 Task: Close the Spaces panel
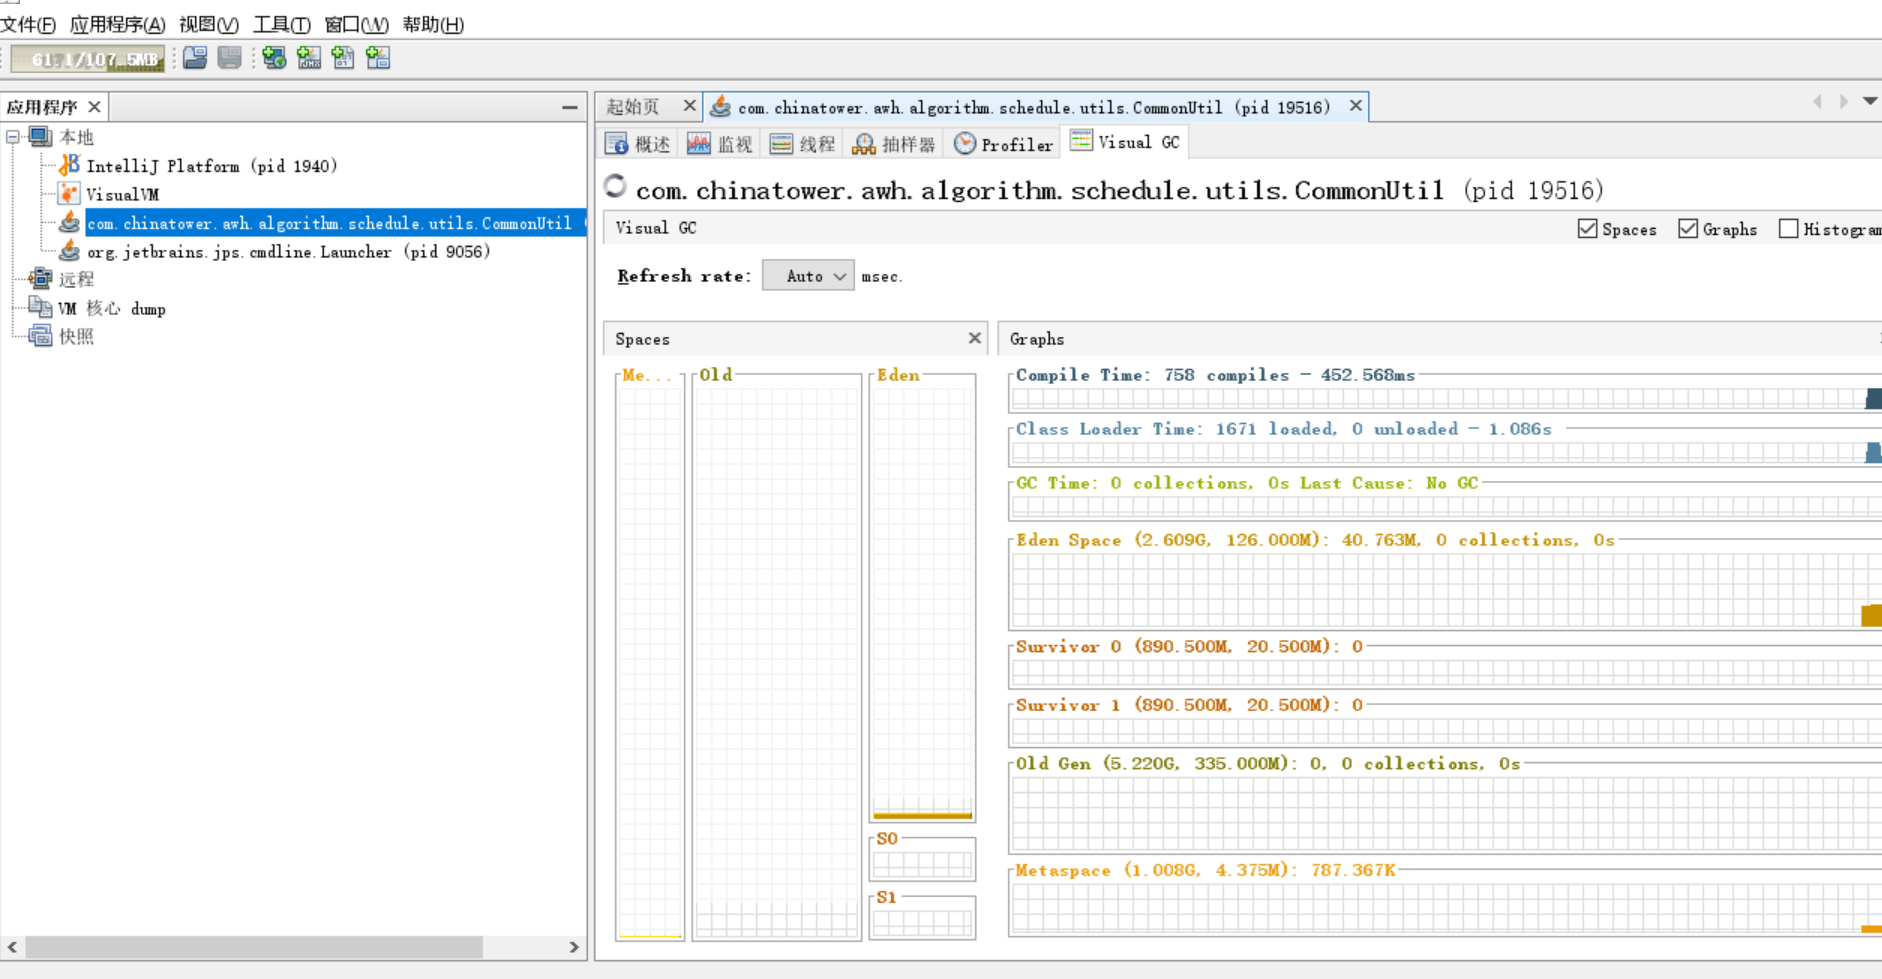(x=974, y=338)
